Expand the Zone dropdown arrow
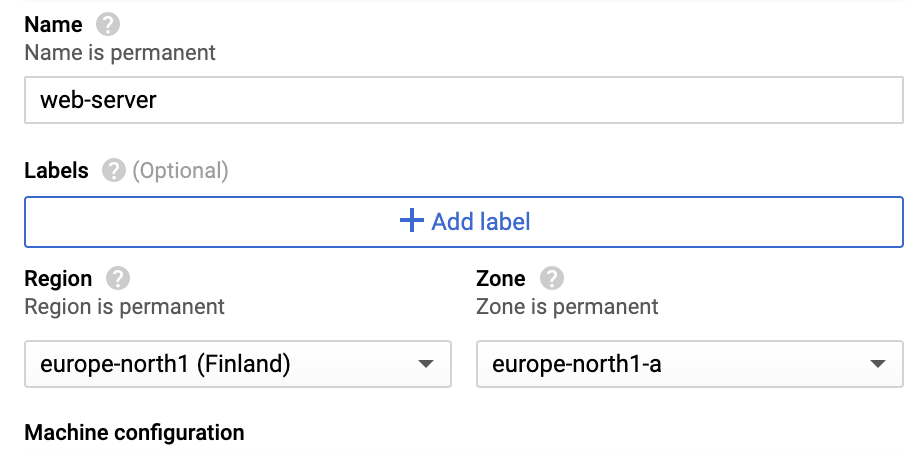The height and width of the screenshot is (452, 912). pos(878,364)
